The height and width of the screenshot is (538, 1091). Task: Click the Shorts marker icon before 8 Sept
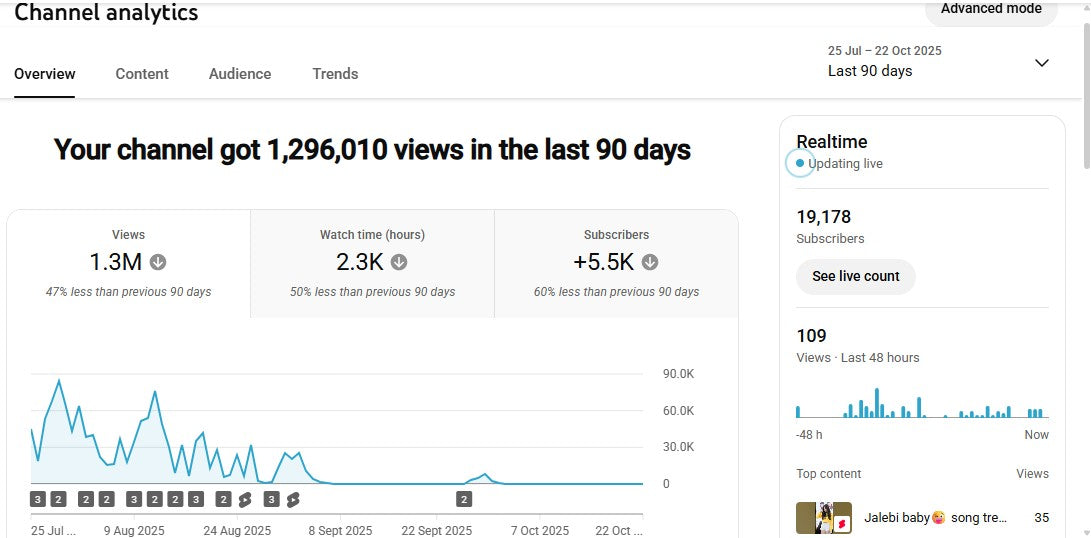[x=293, y=499]
